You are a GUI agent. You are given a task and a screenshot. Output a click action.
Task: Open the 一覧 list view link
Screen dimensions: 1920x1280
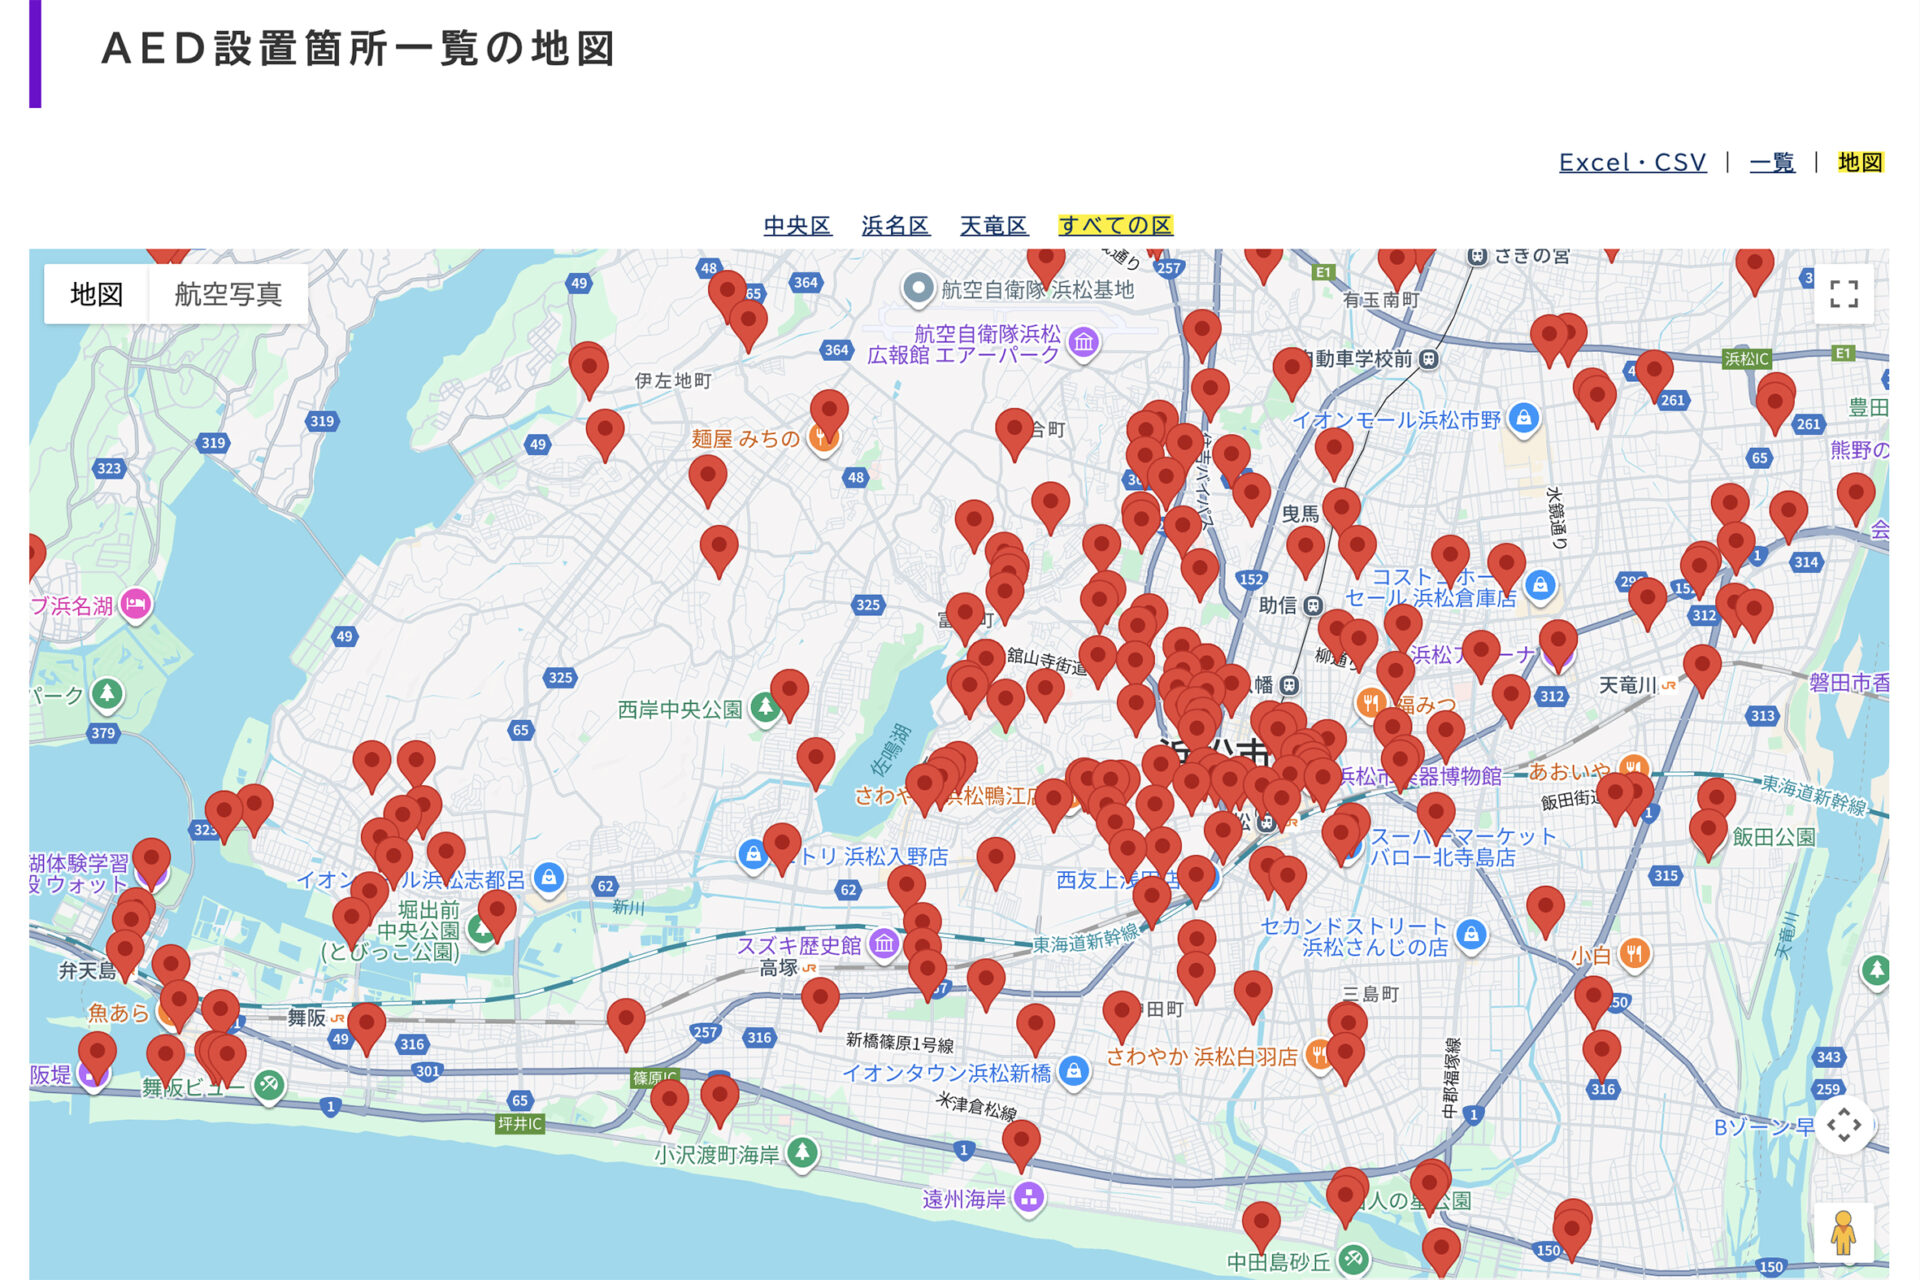pyautogui.click(x=1771, y=162)
